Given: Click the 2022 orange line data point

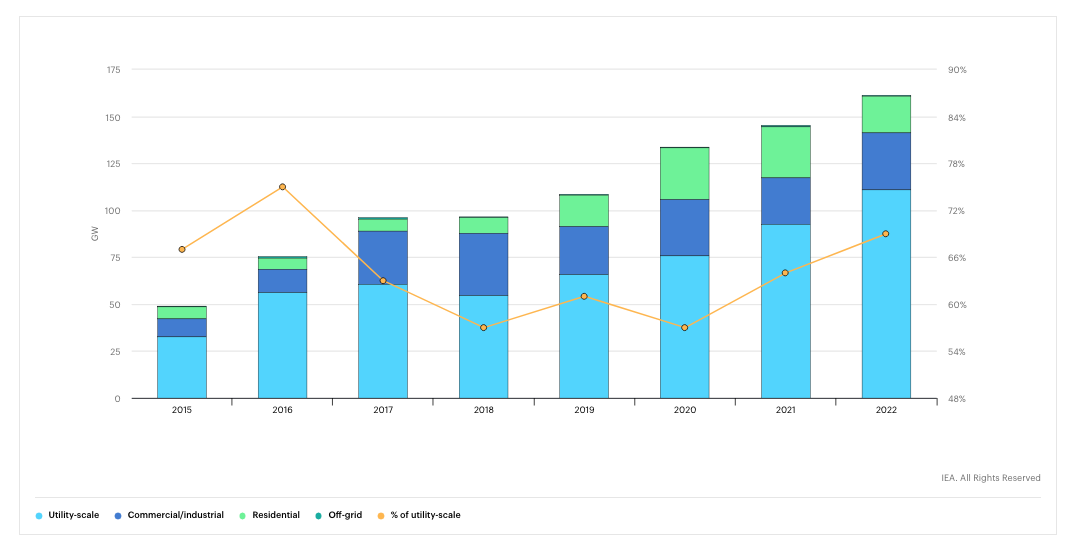Looking at the screenshot, I should [886, 234].
